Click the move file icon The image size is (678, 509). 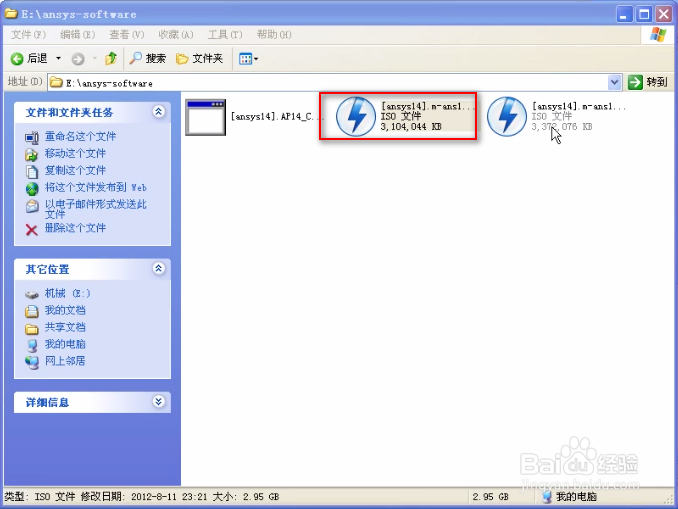(32, 154)
